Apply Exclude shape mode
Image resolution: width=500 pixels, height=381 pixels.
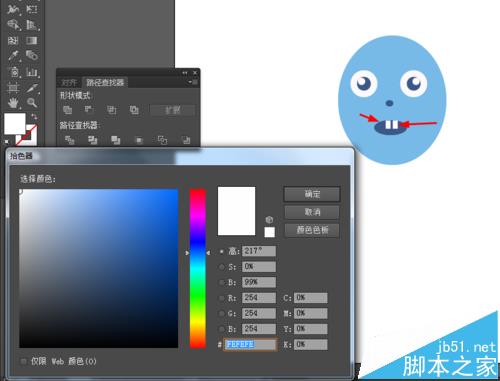[x=134, y=110]
